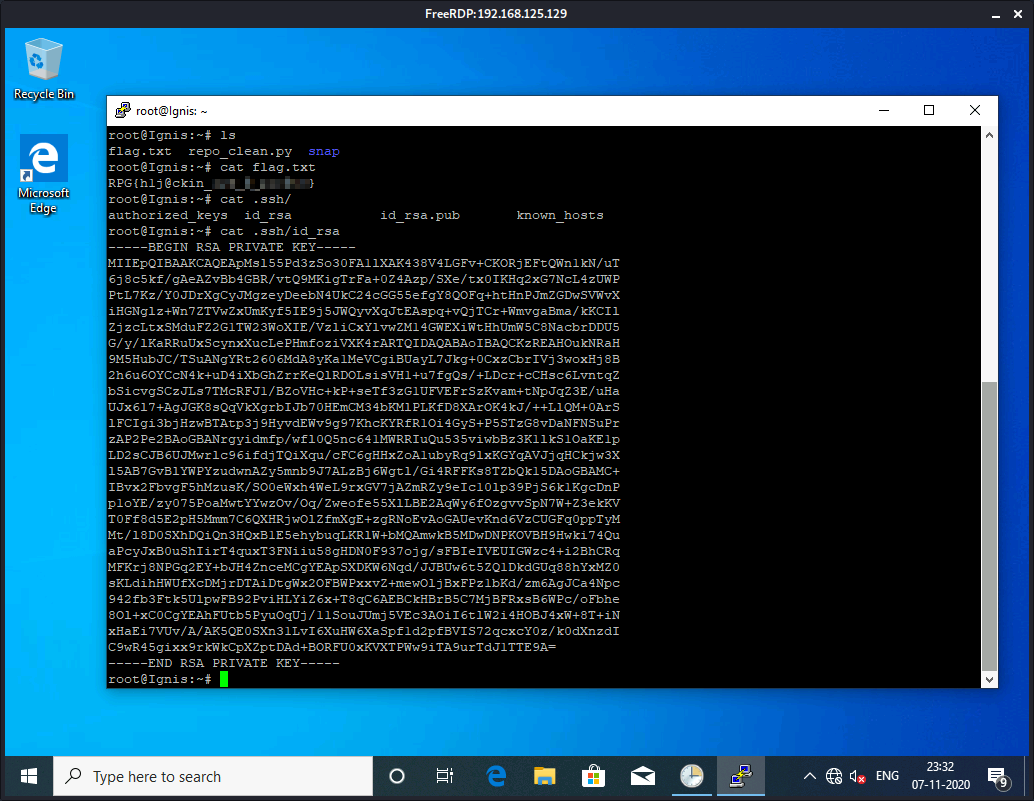This screenshot has width=1034, height=801.
Task: Open Microsoft Edge from the taskbar
Action: tap(495, 776)
